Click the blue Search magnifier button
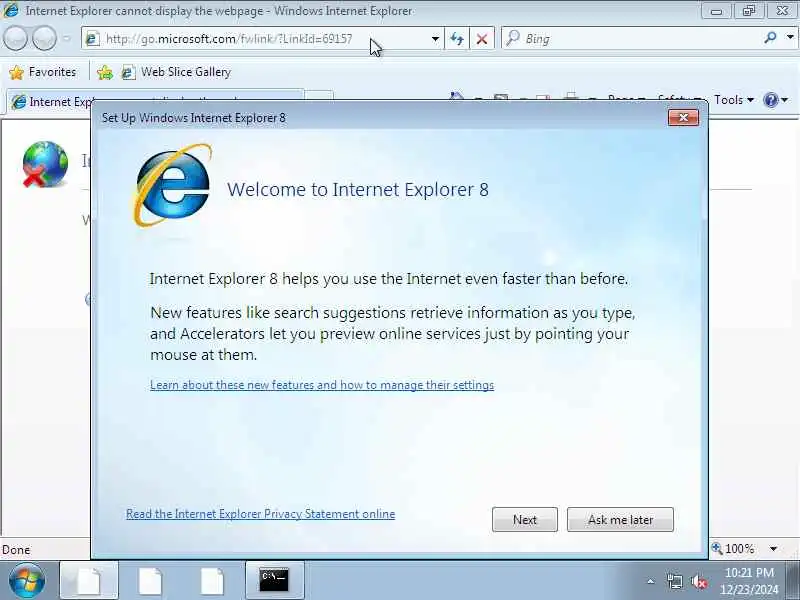The width and height of the screenshot is (800, 600). tap(770, 37)
